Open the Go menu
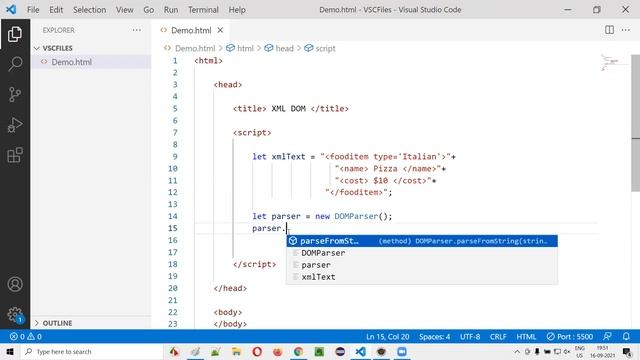The image size is (640, 360). tap(149, 9)
